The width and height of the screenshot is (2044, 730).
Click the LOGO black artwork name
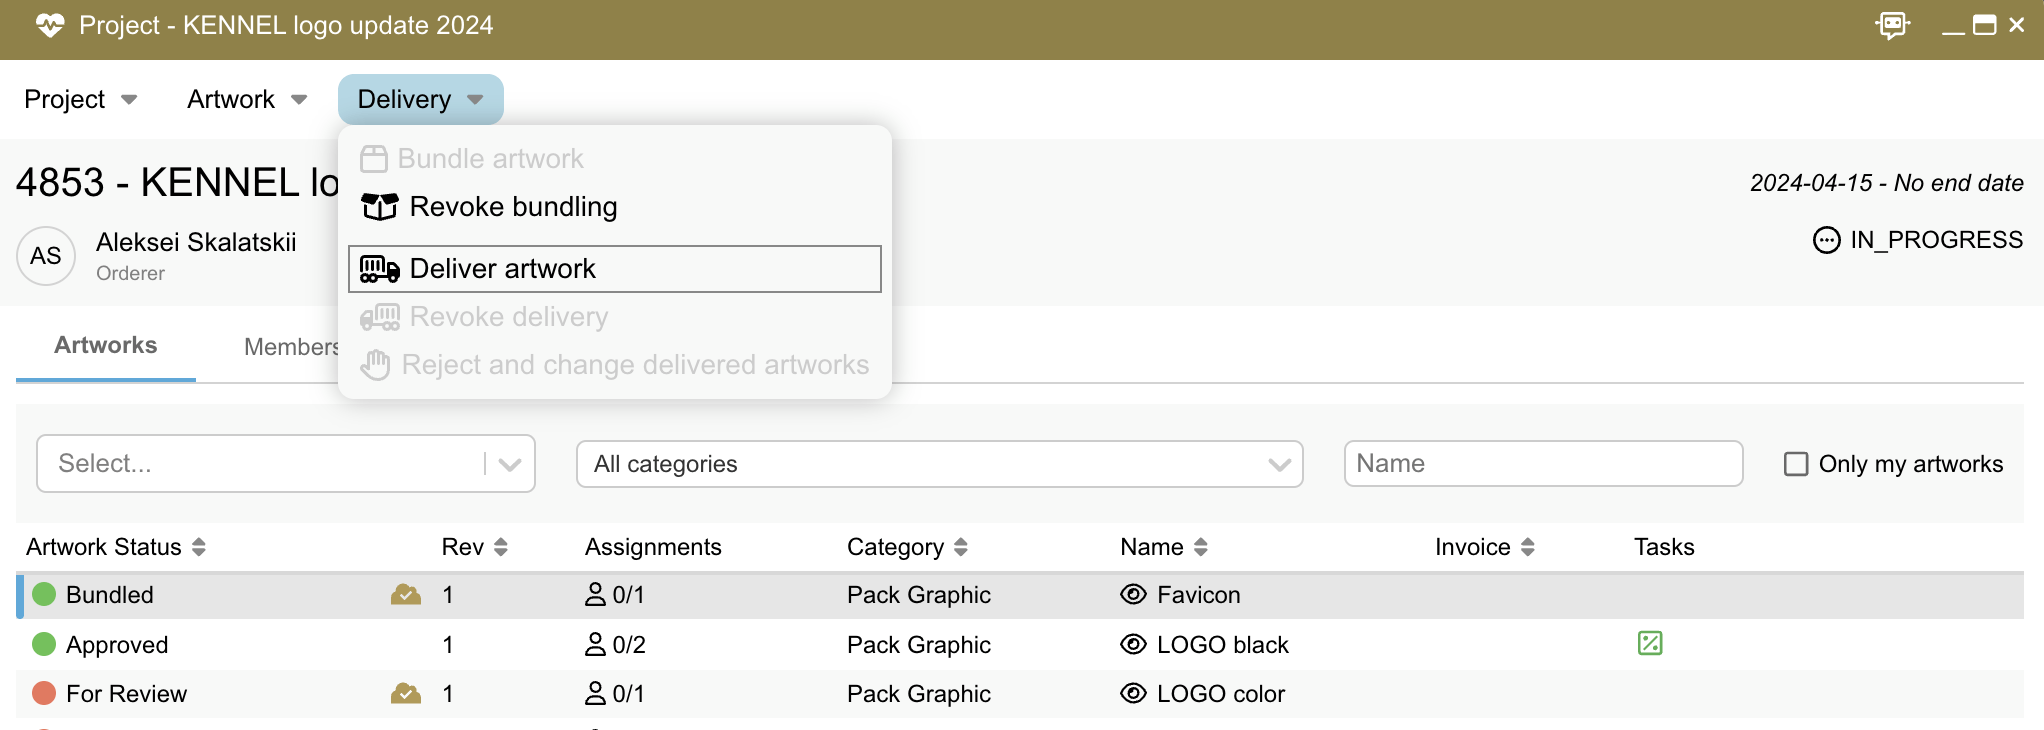(1223, 645)
